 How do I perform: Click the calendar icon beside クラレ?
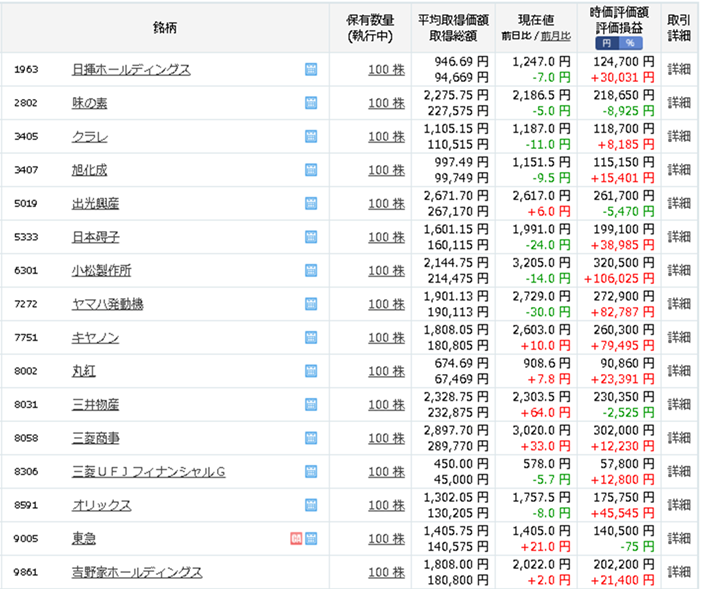click(311, 136)
